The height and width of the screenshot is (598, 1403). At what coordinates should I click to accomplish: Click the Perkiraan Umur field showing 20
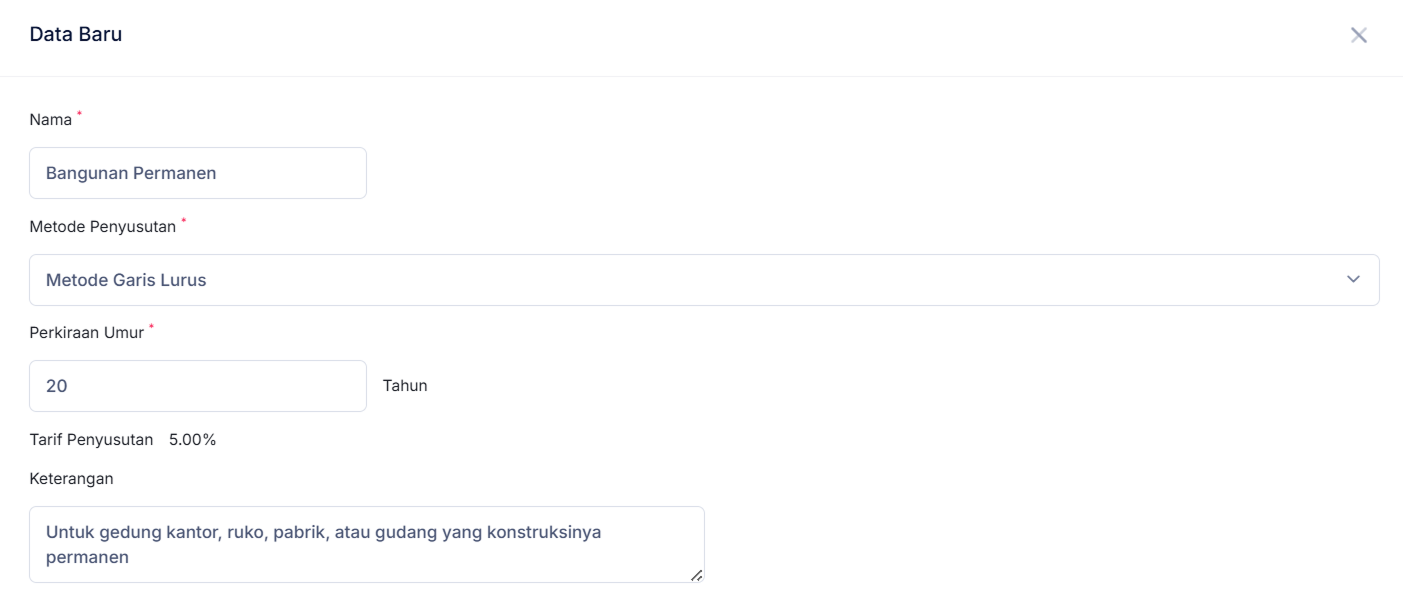point(198,386)
